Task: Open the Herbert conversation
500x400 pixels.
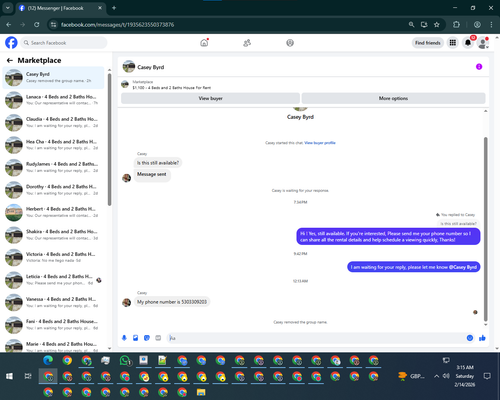Action: (x=53, y=212)
